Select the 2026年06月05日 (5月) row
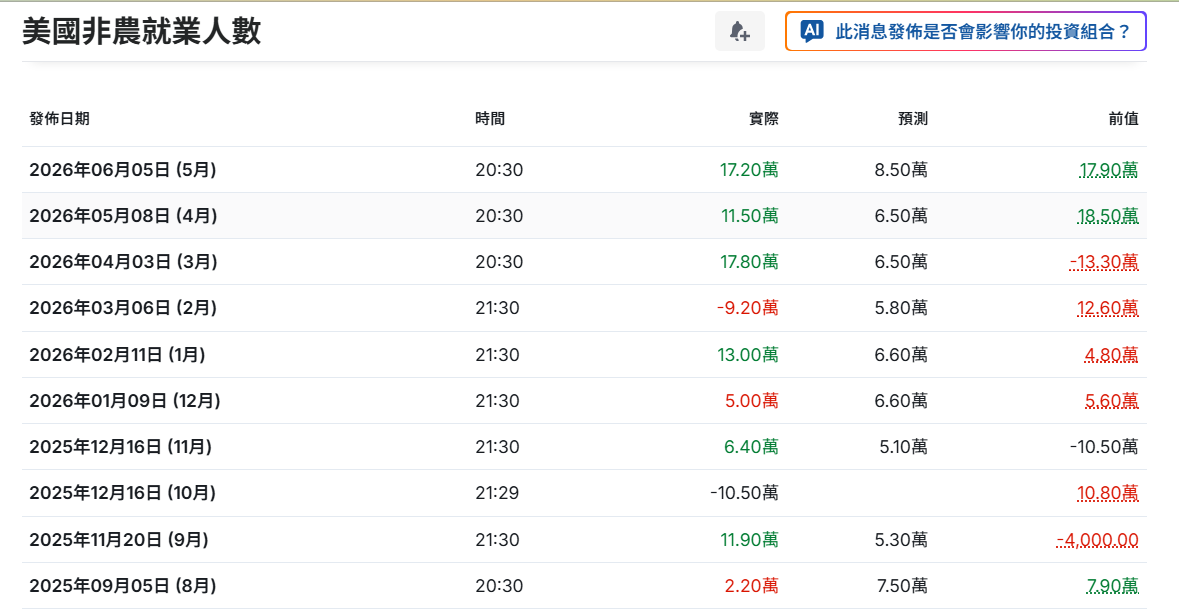Viewport: 1179px width, 613px height. (x=584, y=170)
